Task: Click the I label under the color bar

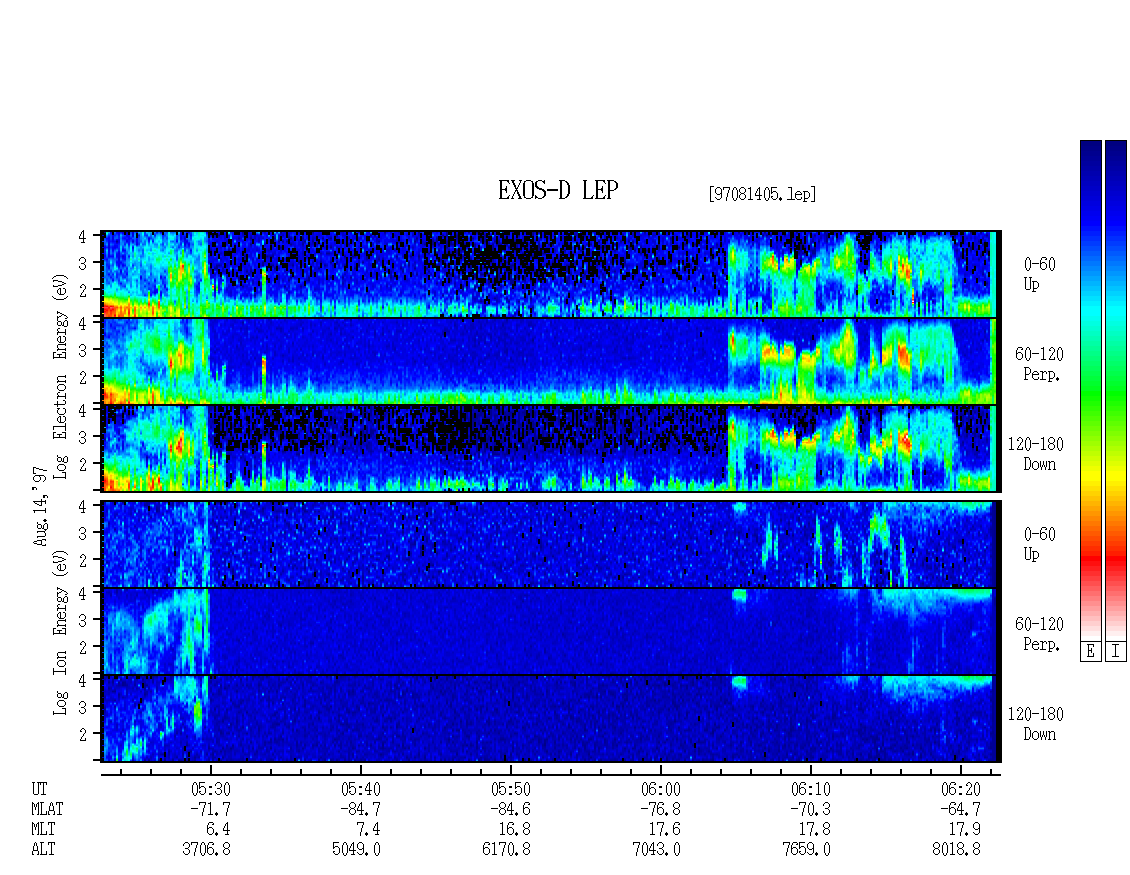Action: coord(1116,652)
